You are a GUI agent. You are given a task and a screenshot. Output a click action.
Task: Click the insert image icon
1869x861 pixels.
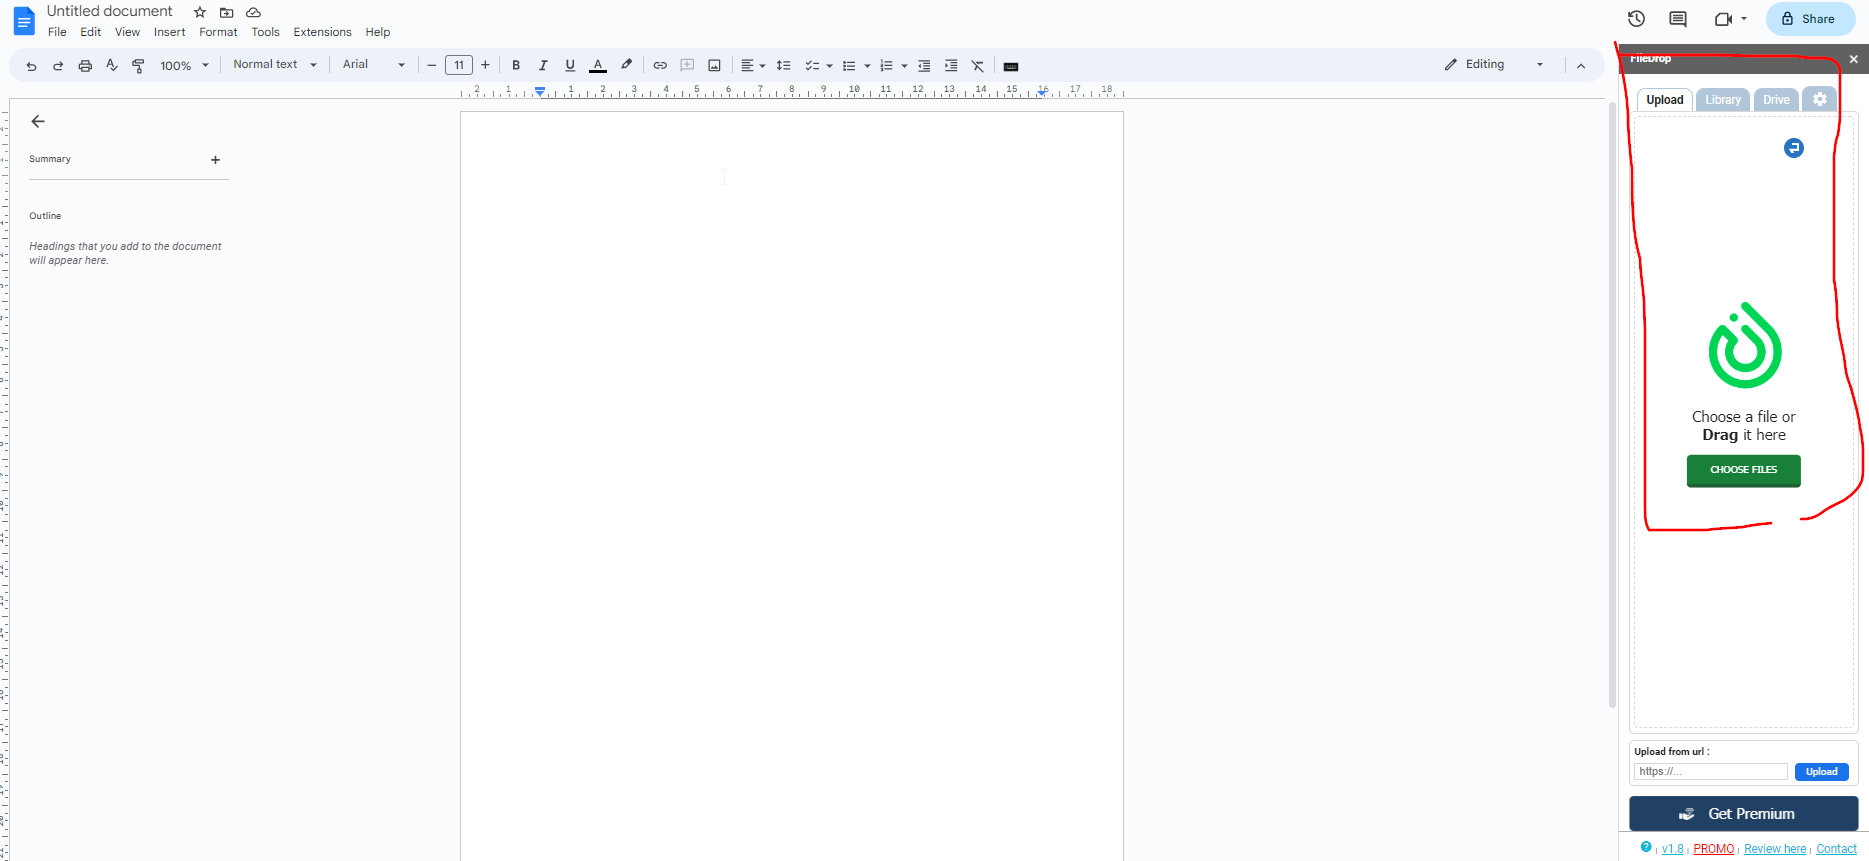point(714,66)
